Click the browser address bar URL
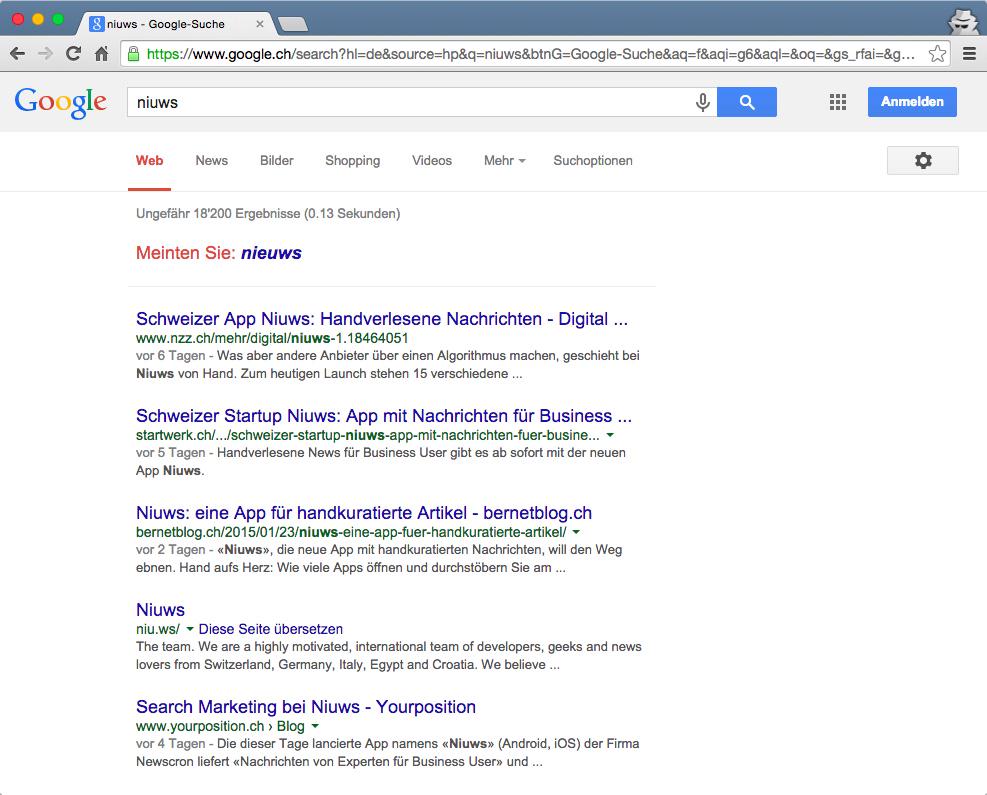Screen dimensions: 987x795 click(x=530, y=54)
